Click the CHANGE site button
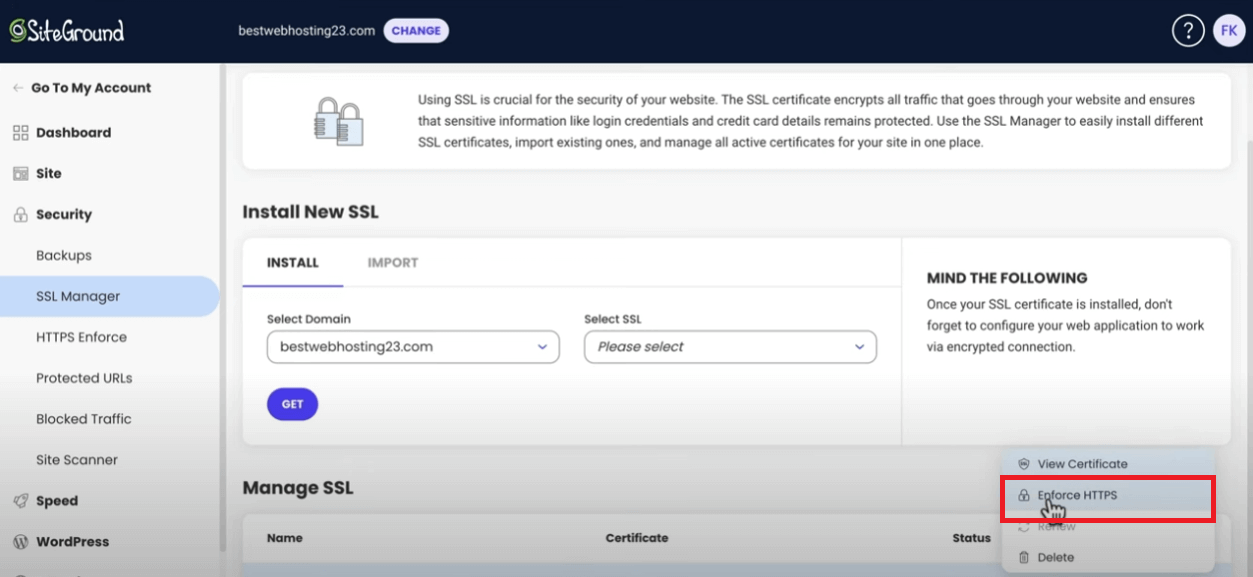This screenshot has height=577, width=1253. (x=416, y=31)
